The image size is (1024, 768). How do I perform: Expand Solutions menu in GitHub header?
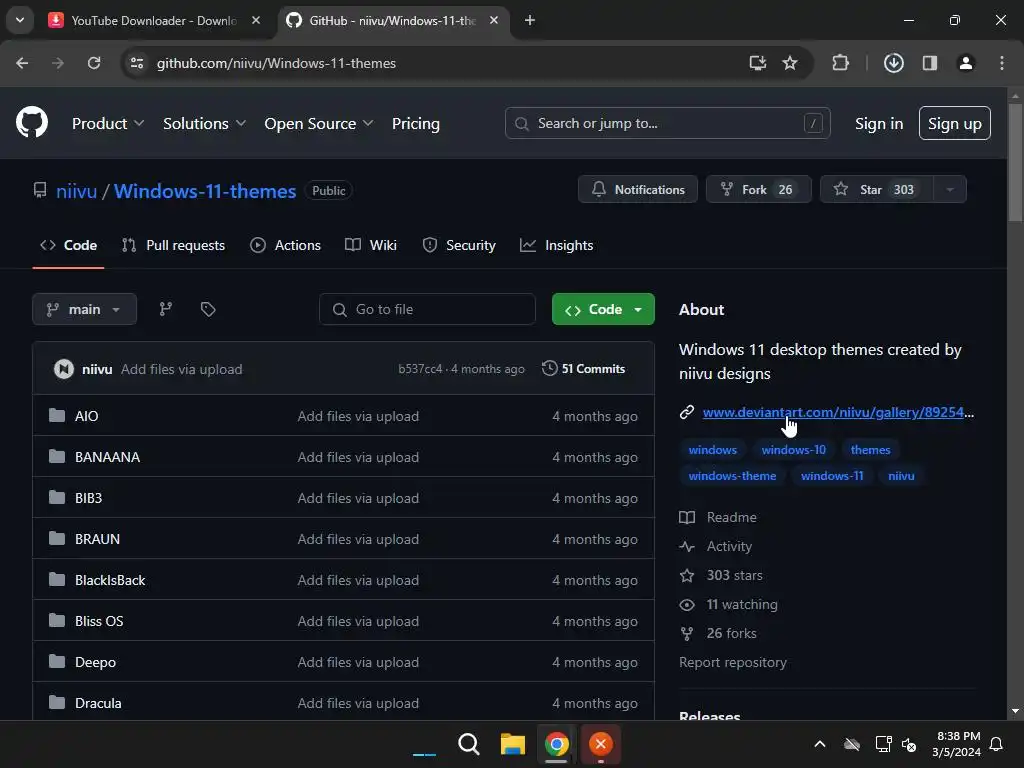(x=204, y=123)
